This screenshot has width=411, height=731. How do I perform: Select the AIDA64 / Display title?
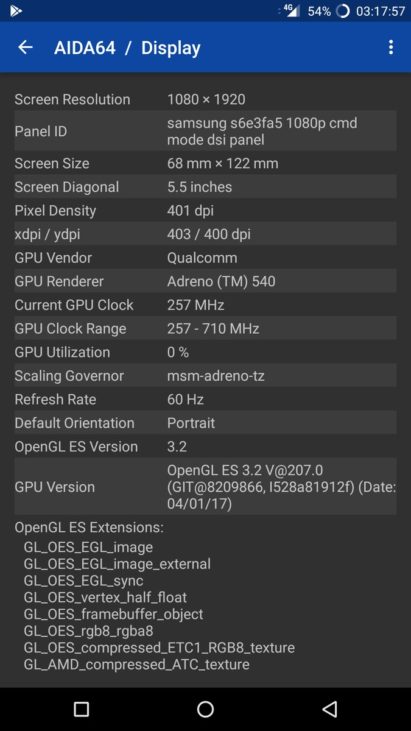[x=127, y=48]
